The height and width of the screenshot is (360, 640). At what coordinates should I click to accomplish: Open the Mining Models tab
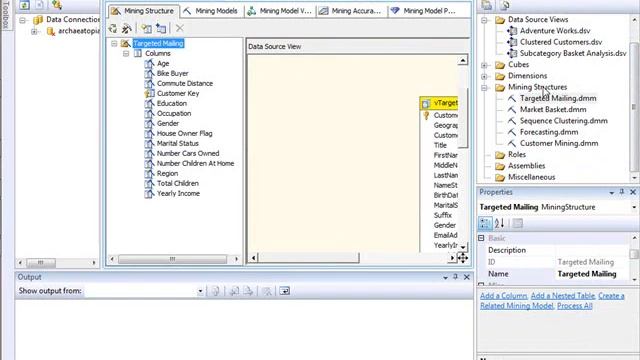pos(211,11)
